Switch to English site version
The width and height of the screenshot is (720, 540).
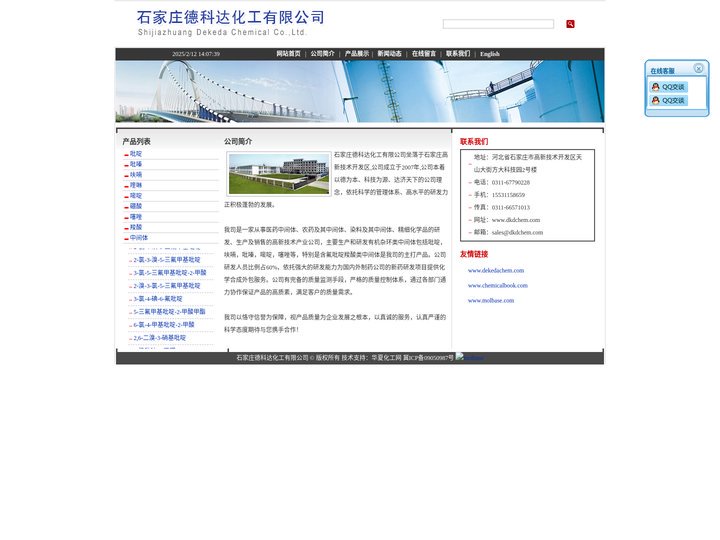coord(489,54)
